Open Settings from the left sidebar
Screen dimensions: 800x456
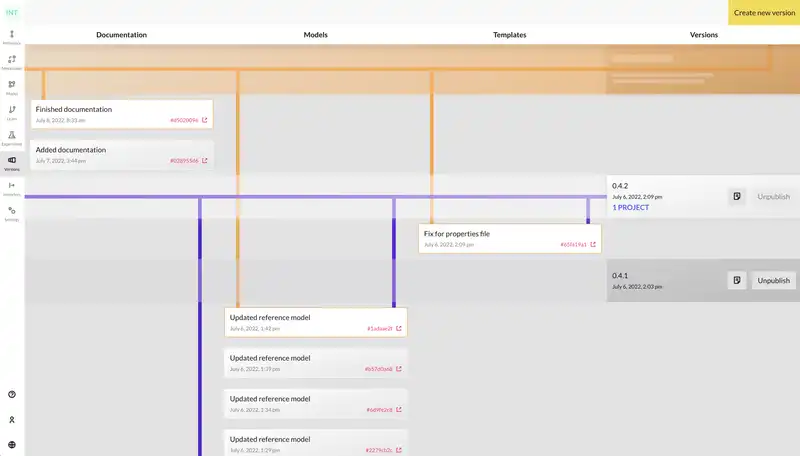coord(12,212)
